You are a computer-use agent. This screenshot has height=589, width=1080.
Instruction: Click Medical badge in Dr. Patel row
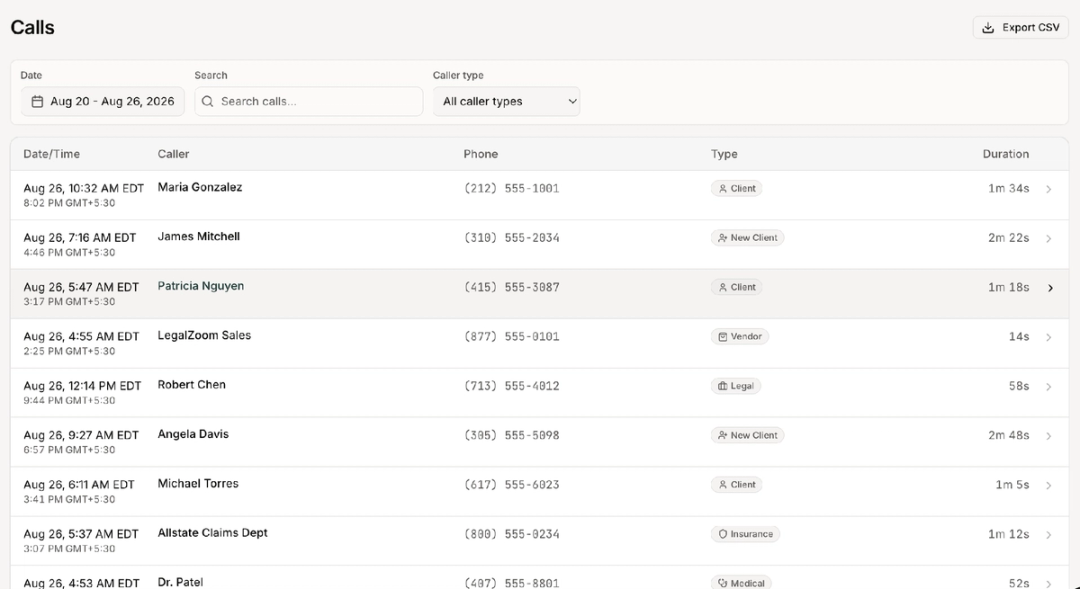[x=741, y=583]
